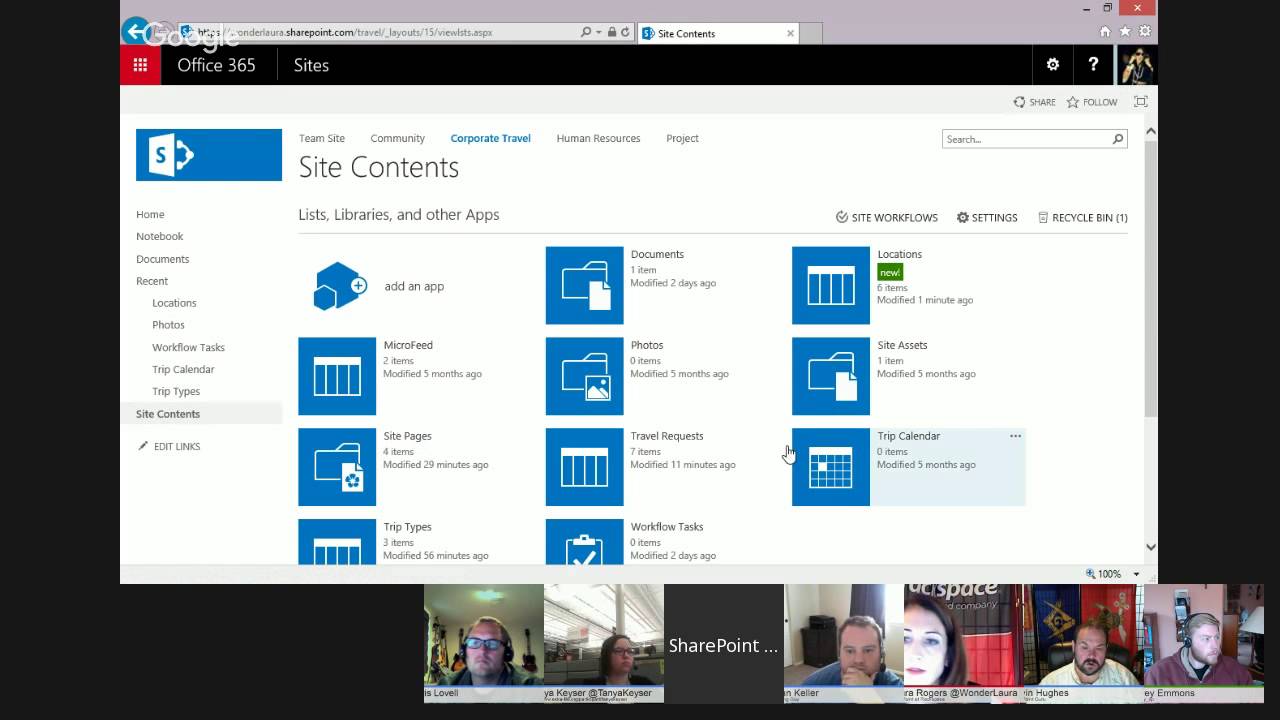Image resolution: width=1280 pixels, height=720 pixels.
Task: Open the Office 365 settings gear
Action: 1052,65
